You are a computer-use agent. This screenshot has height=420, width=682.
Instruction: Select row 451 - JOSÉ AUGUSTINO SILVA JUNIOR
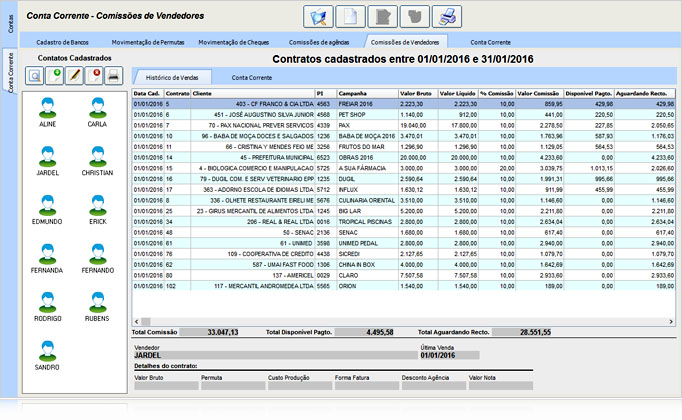pos(404,115)
